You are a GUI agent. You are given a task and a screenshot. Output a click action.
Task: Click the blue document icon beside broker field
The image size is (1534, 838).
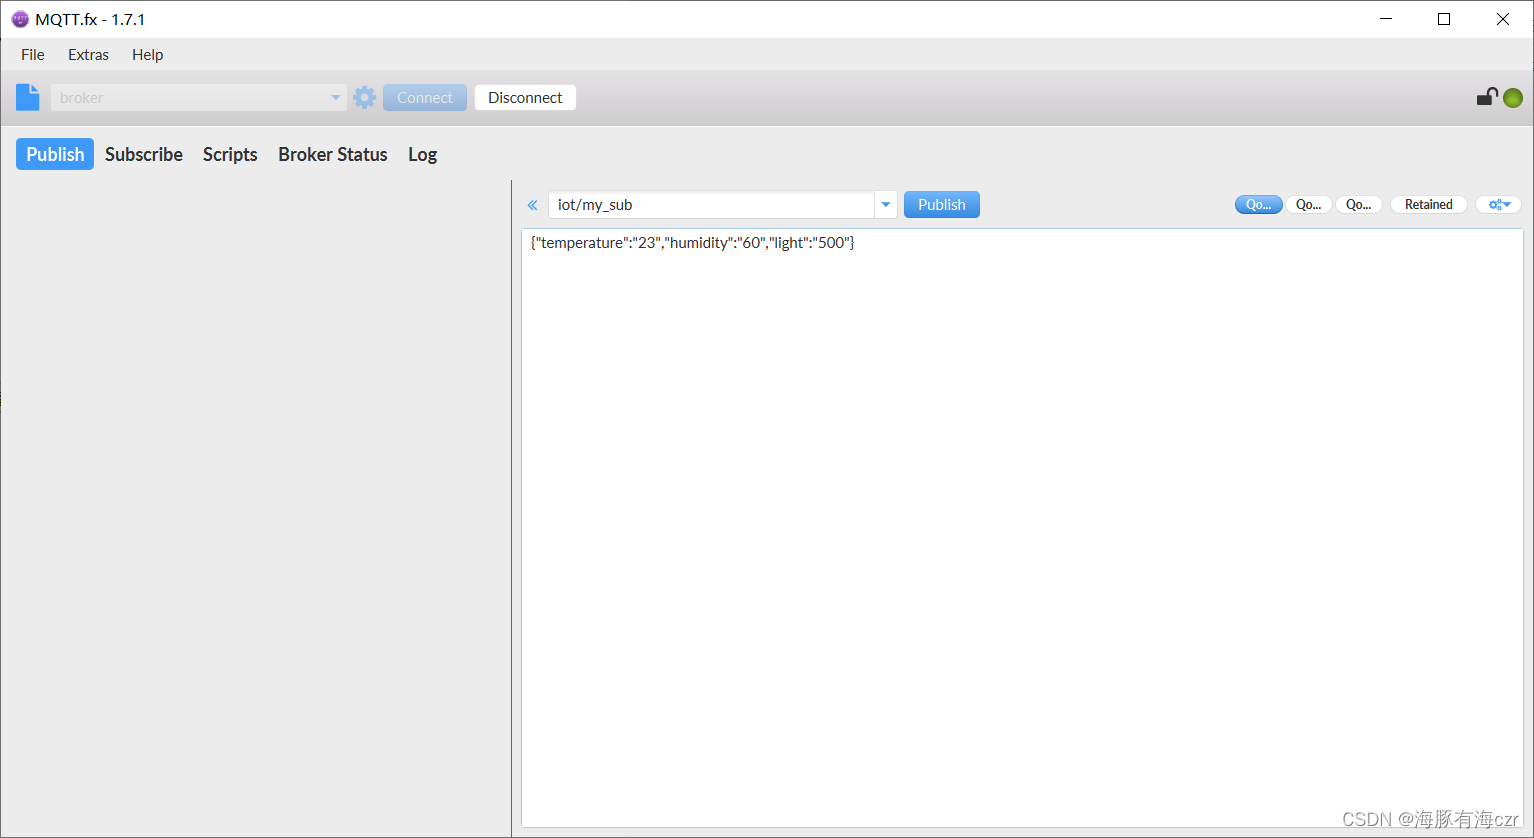tap(28, 97)
